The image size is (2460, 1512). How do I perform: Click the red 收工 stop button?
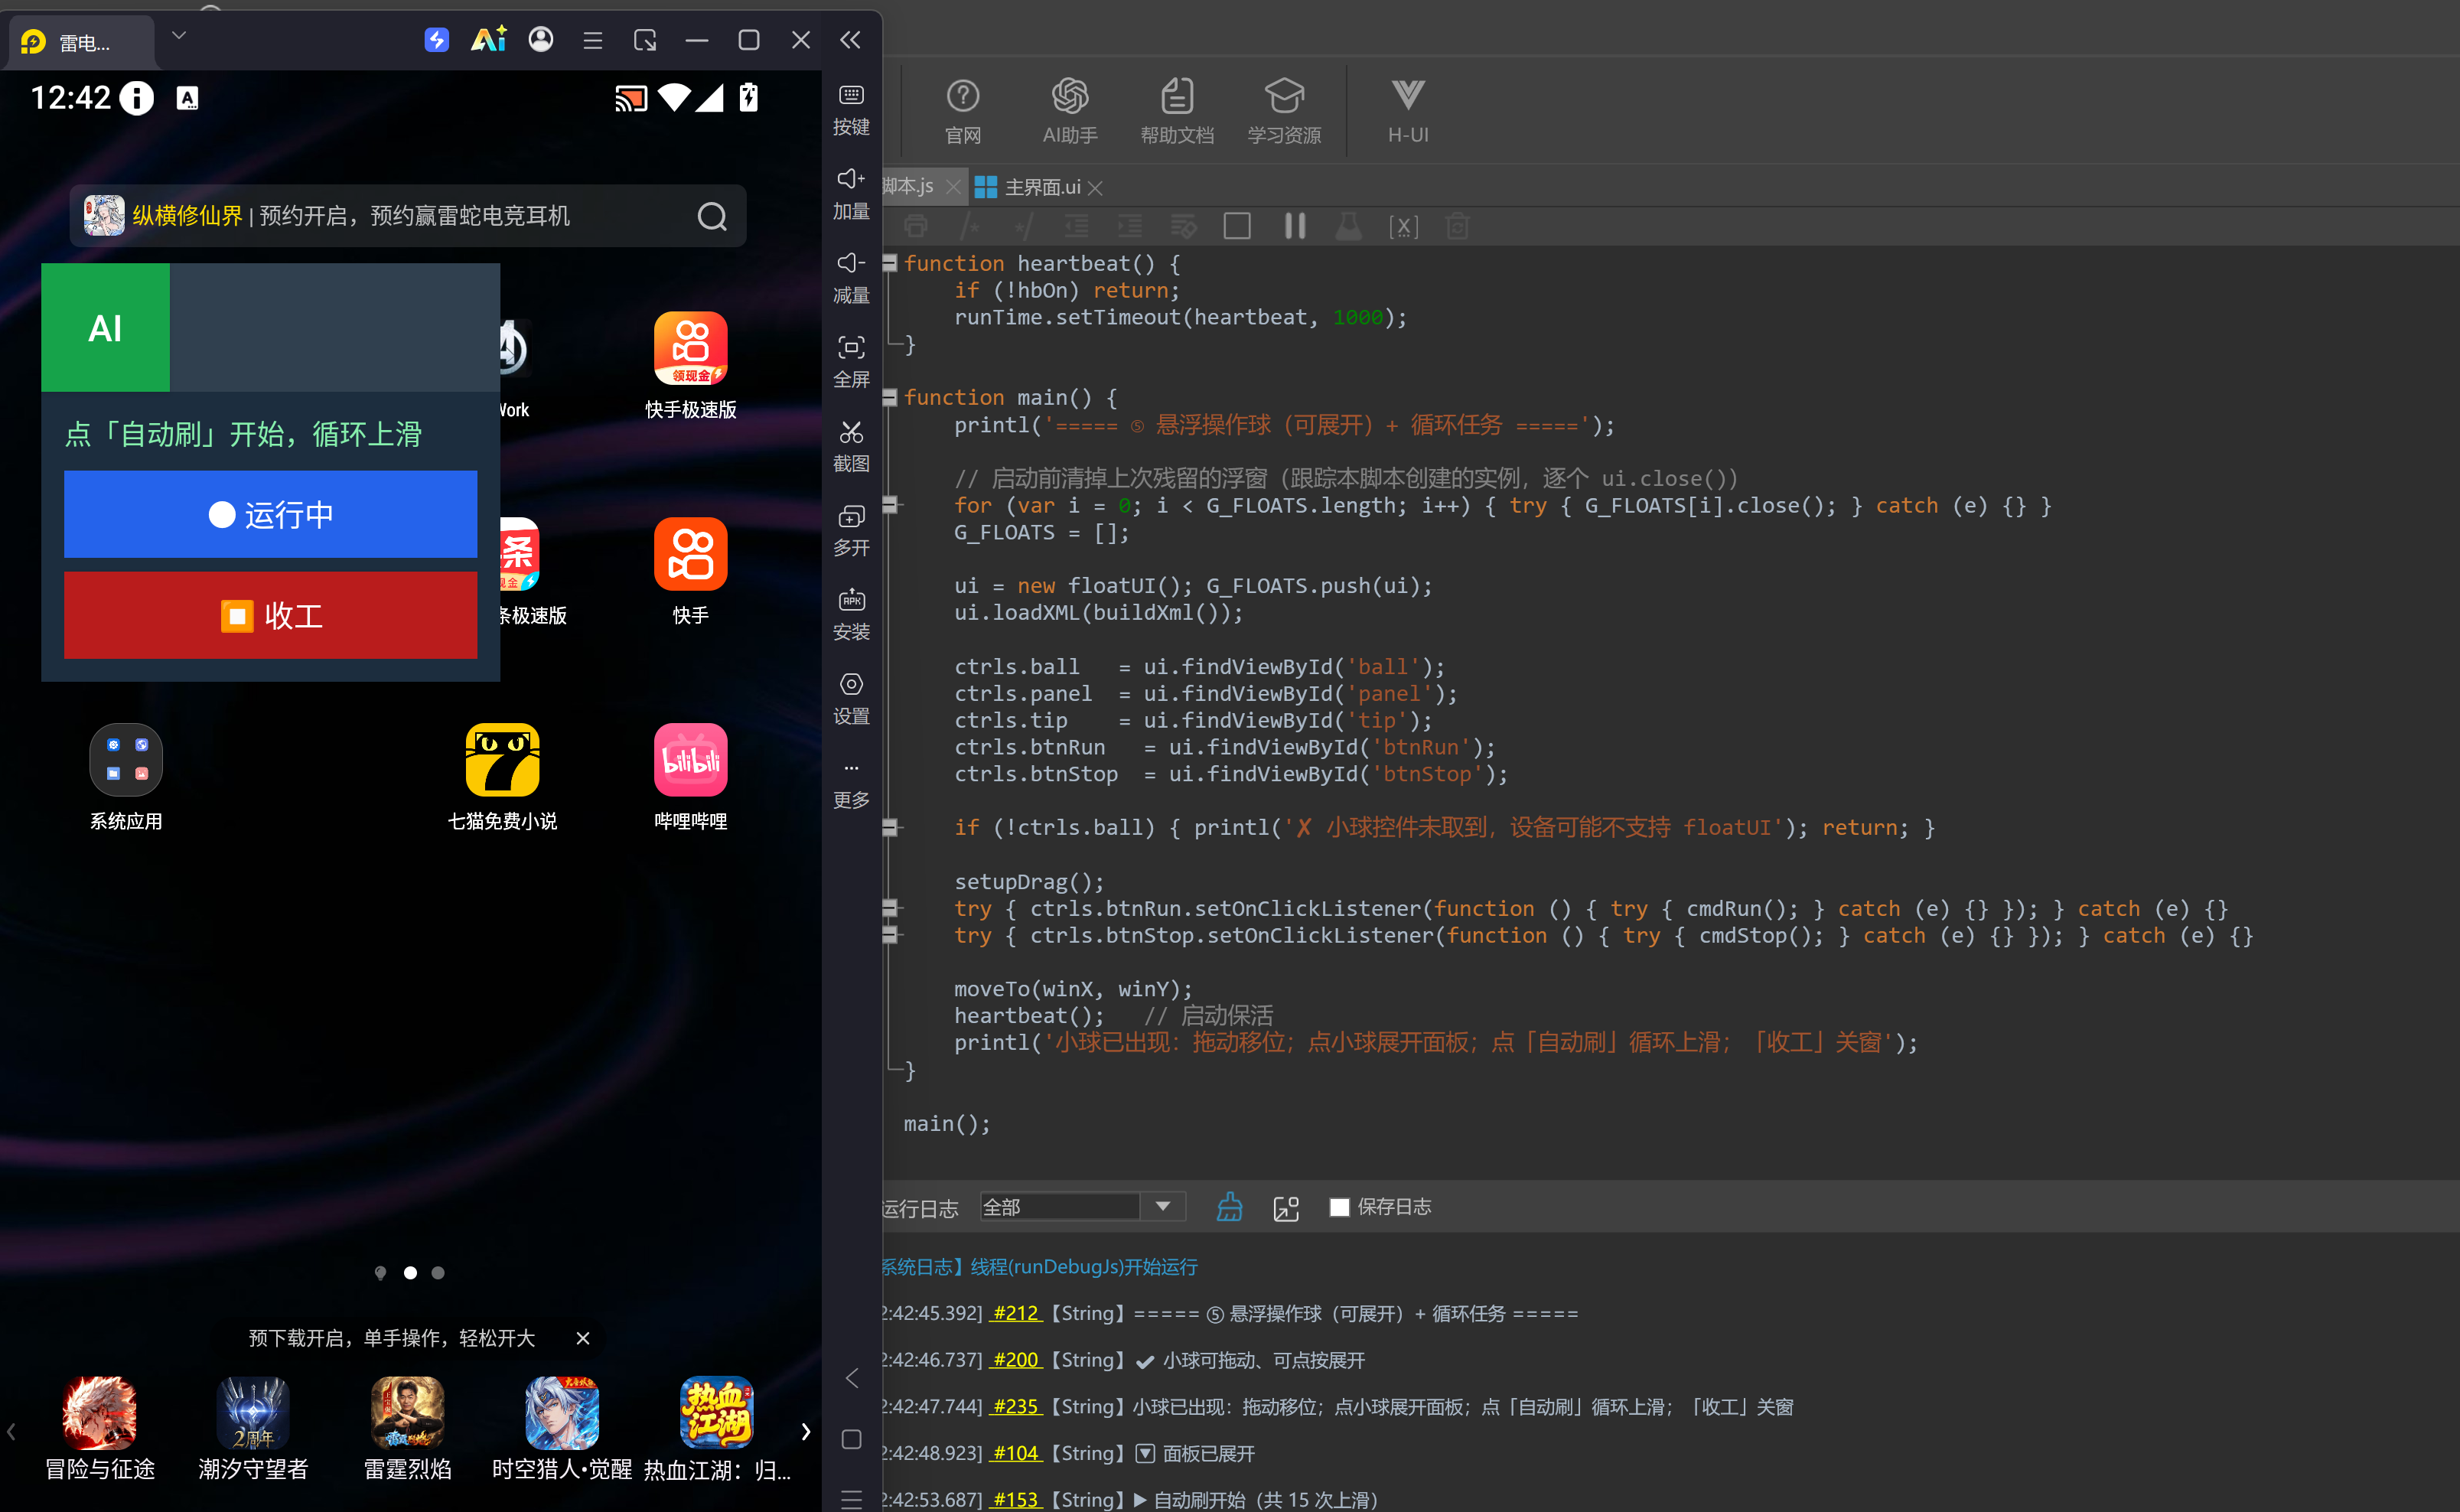point(270,615)
